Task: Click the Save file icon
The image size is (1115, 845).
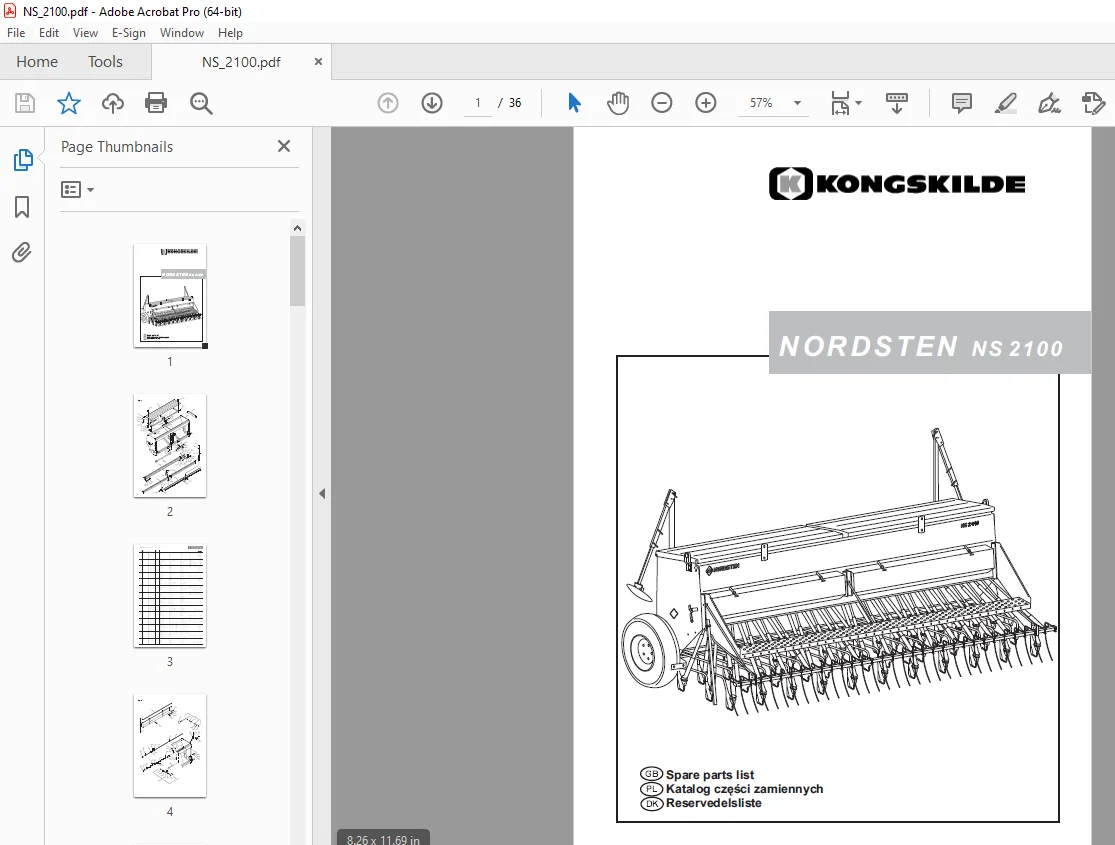Action: (x=25, y=103)
